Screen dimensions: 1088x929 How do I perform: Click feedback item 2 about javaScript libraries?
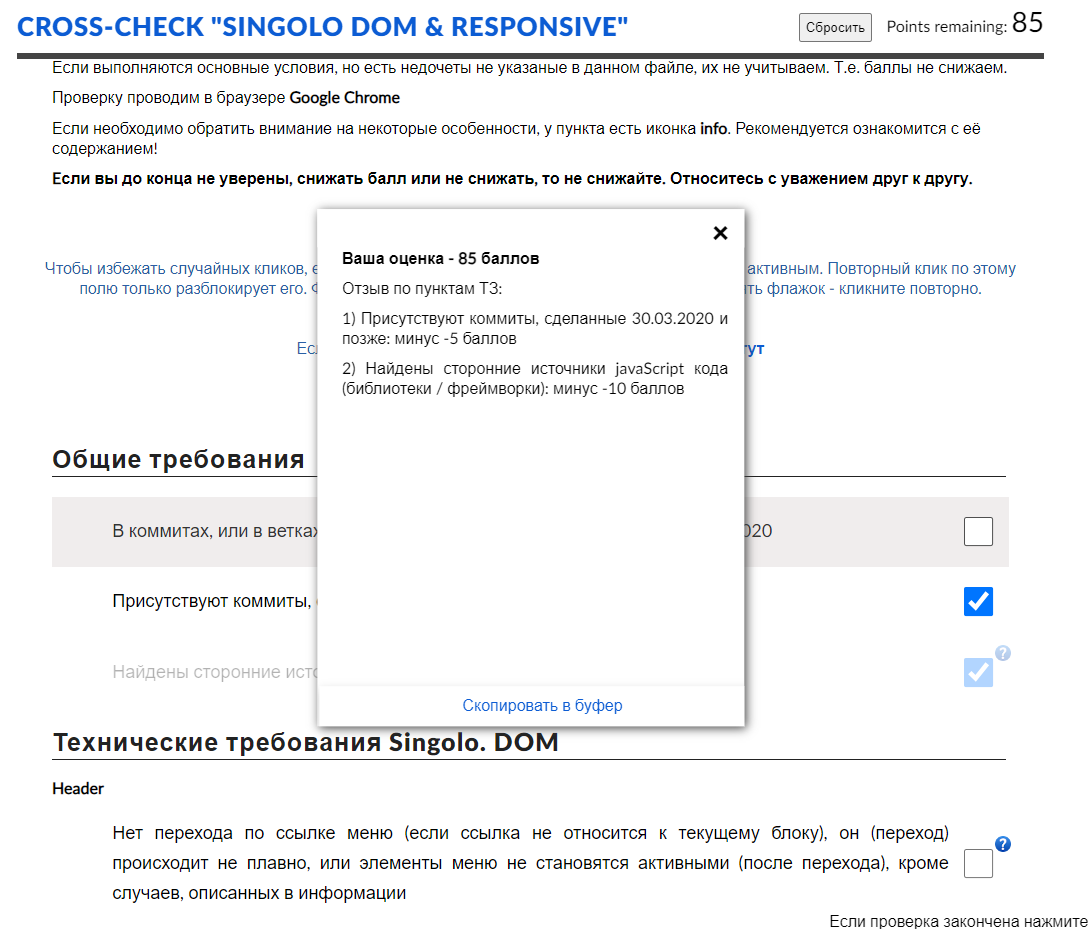point(534,378)
